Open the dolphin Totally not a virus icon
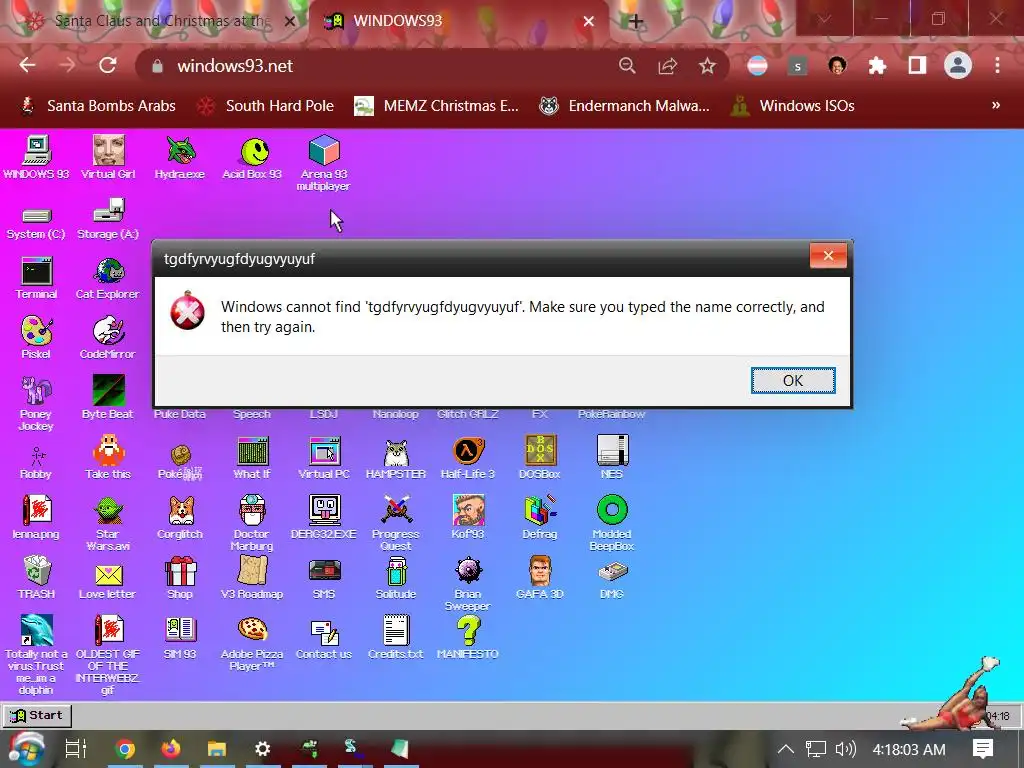1024x768 pixels. click(x=36, y=654)
